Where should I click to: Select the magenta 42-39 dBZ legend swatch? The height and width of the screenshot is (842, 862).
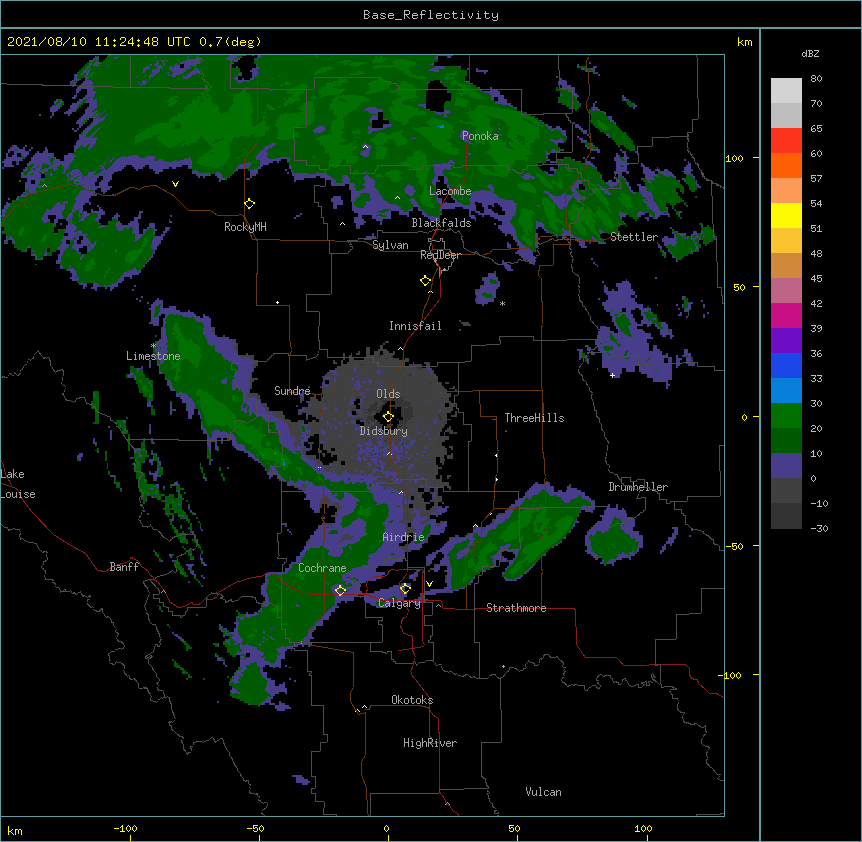click(786, 315)
